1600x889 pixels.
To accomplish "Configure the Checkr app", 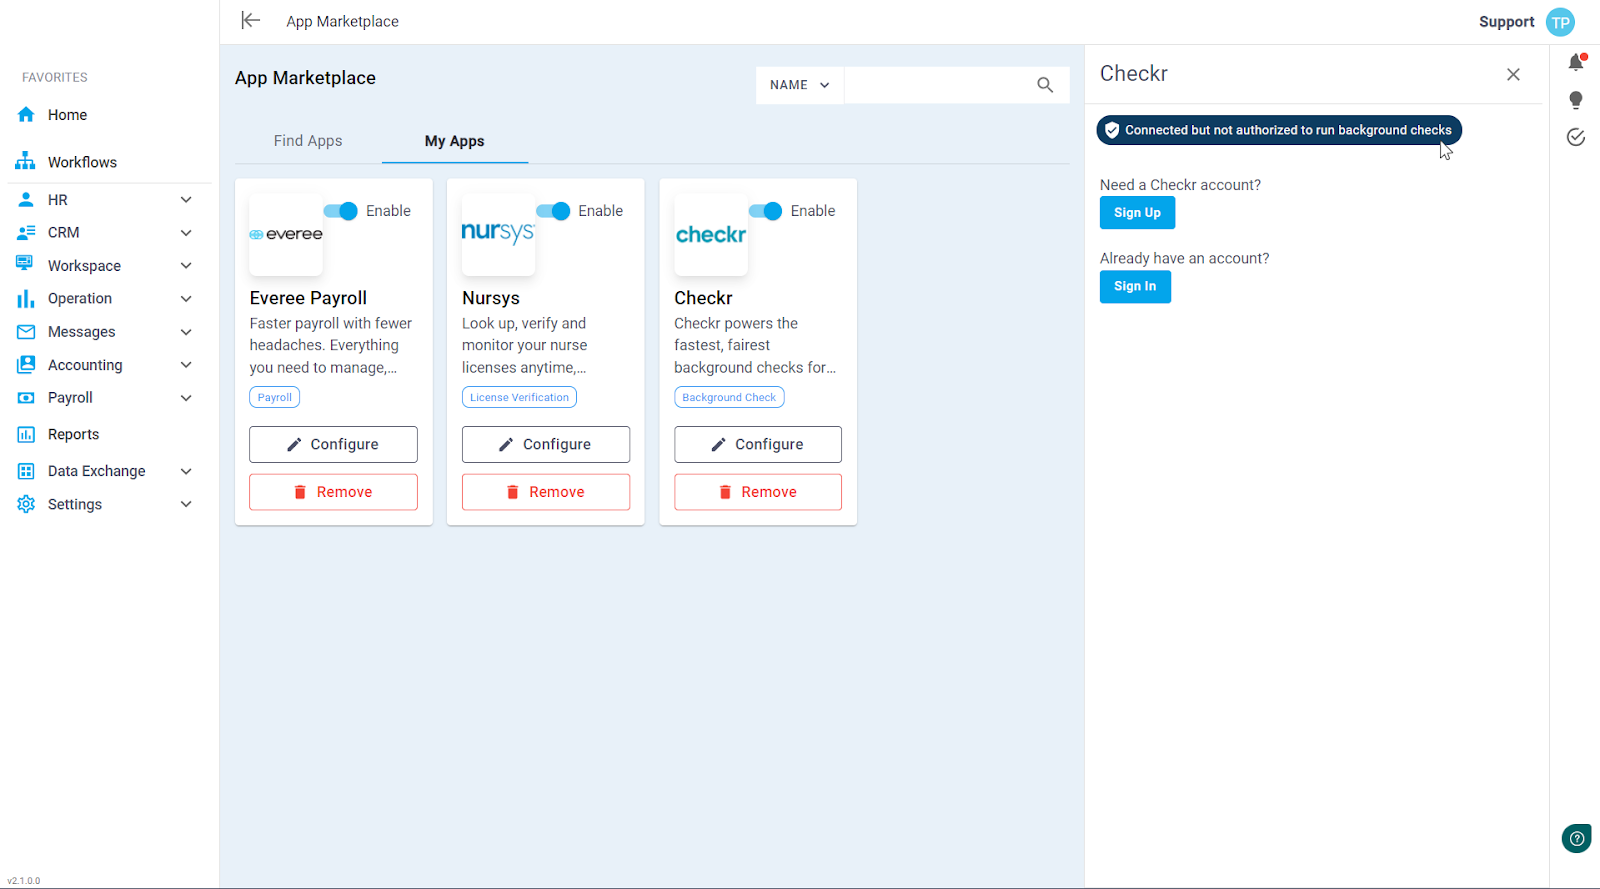I will (x=758, y=444).
